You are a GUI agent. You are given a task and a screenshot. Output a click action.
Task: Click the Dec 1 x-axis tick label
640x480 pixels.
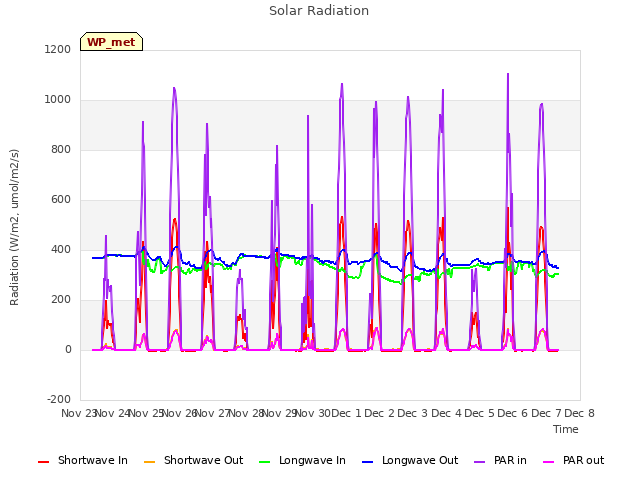(347, 413)
